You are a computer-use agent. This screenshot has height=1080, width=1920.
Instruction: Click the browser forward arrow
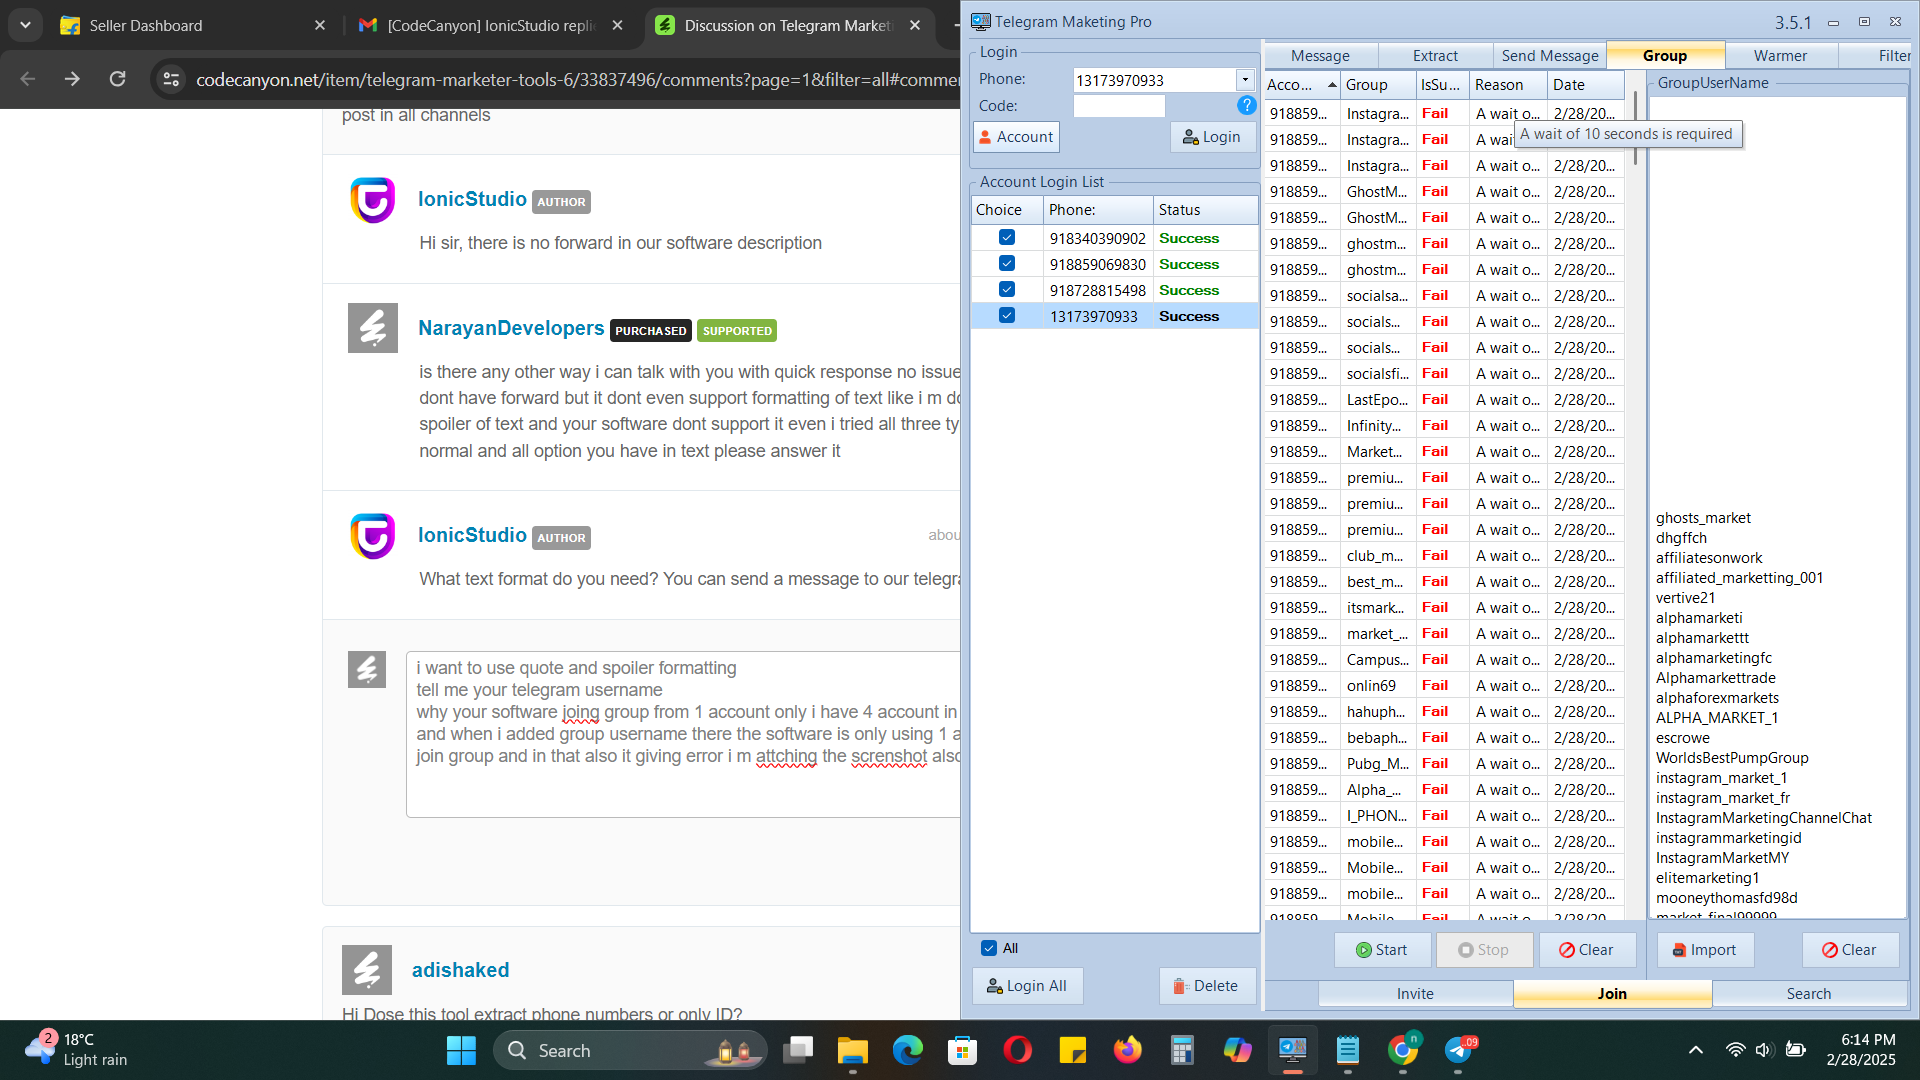coord(72,79)
